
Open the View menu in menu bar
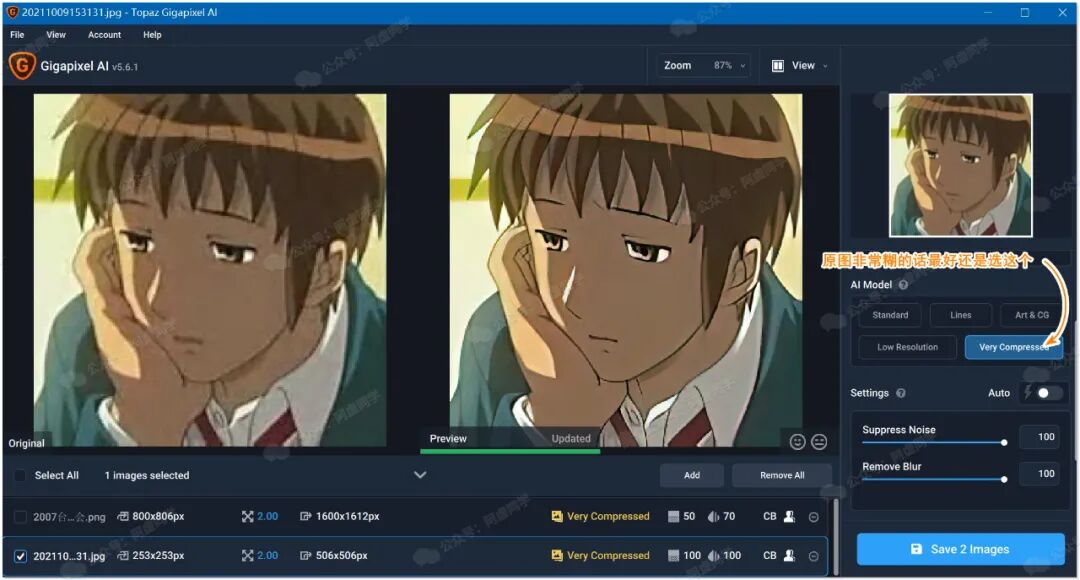56,34
